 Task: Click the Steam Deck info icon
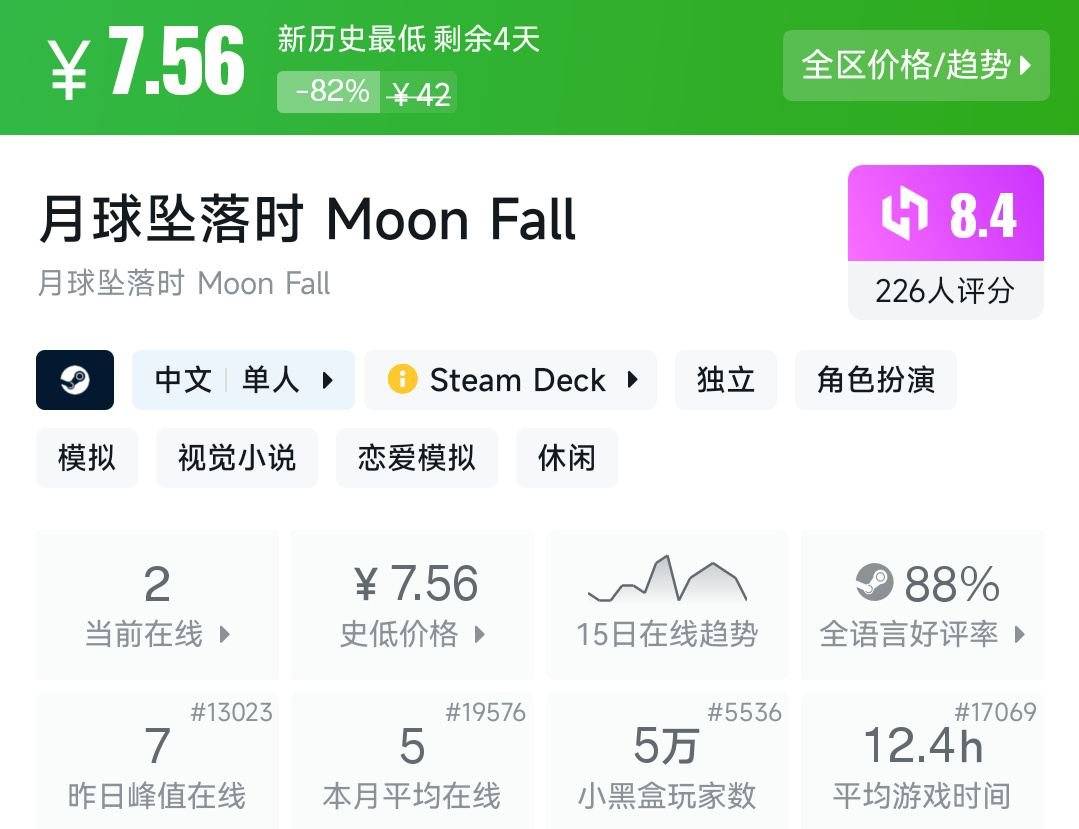pyautogui.click(x=402, y=380)
